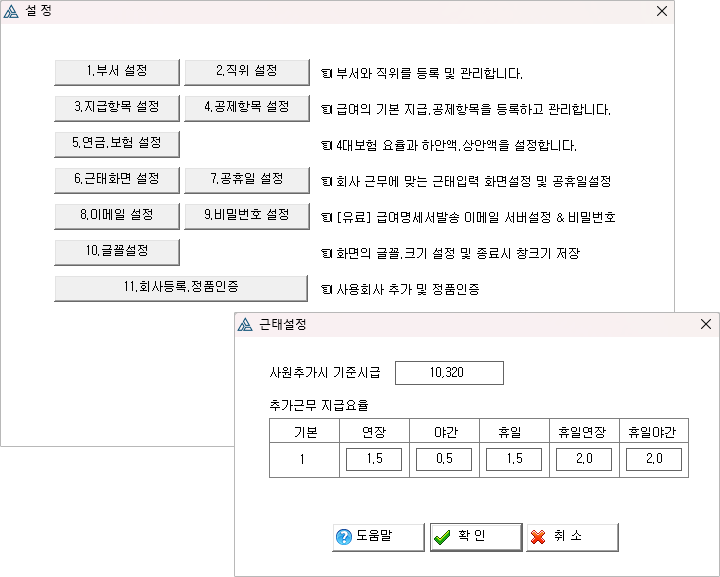Image resolution: width=720 pixels, height=577 pixels.
Task: Click the 휴일연장 column header
Action: (x=585, y=431)
